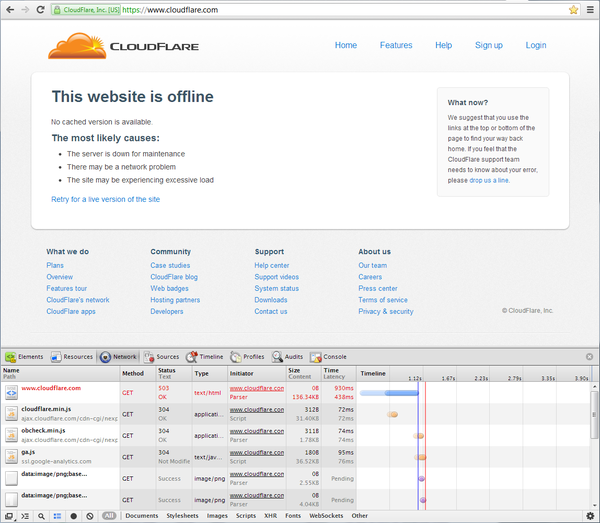Filter network by WebSockets
The image size is (600, 523).
tap(326, 516)
